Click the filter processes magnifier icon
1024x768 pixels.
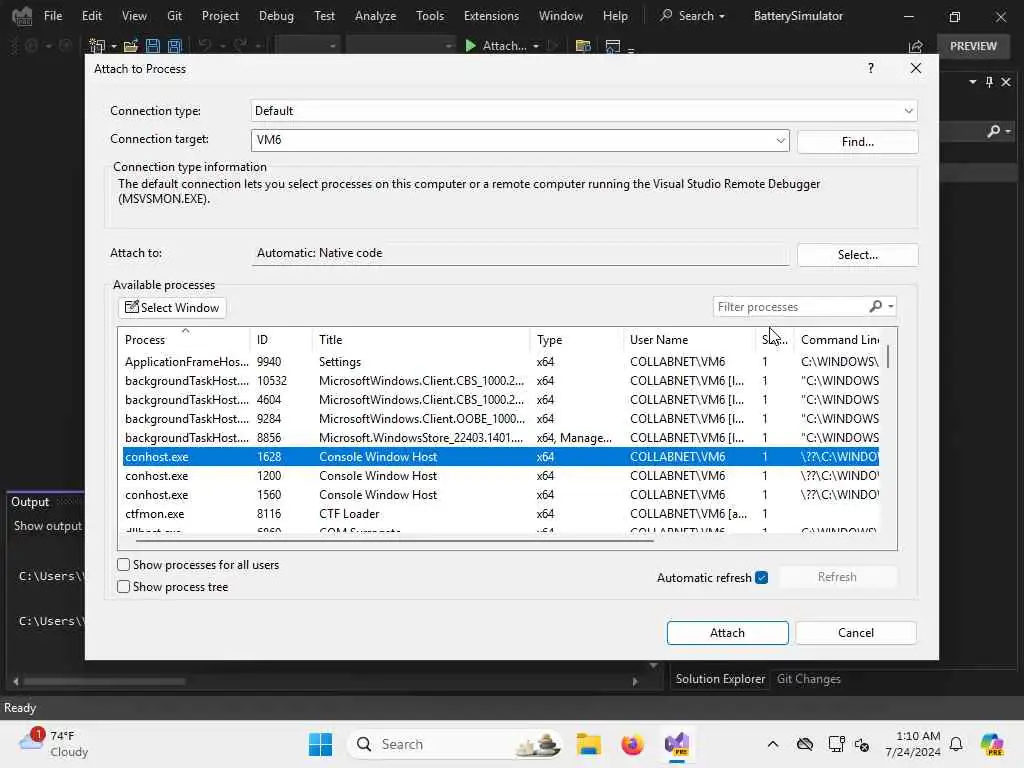coord(876,306)
